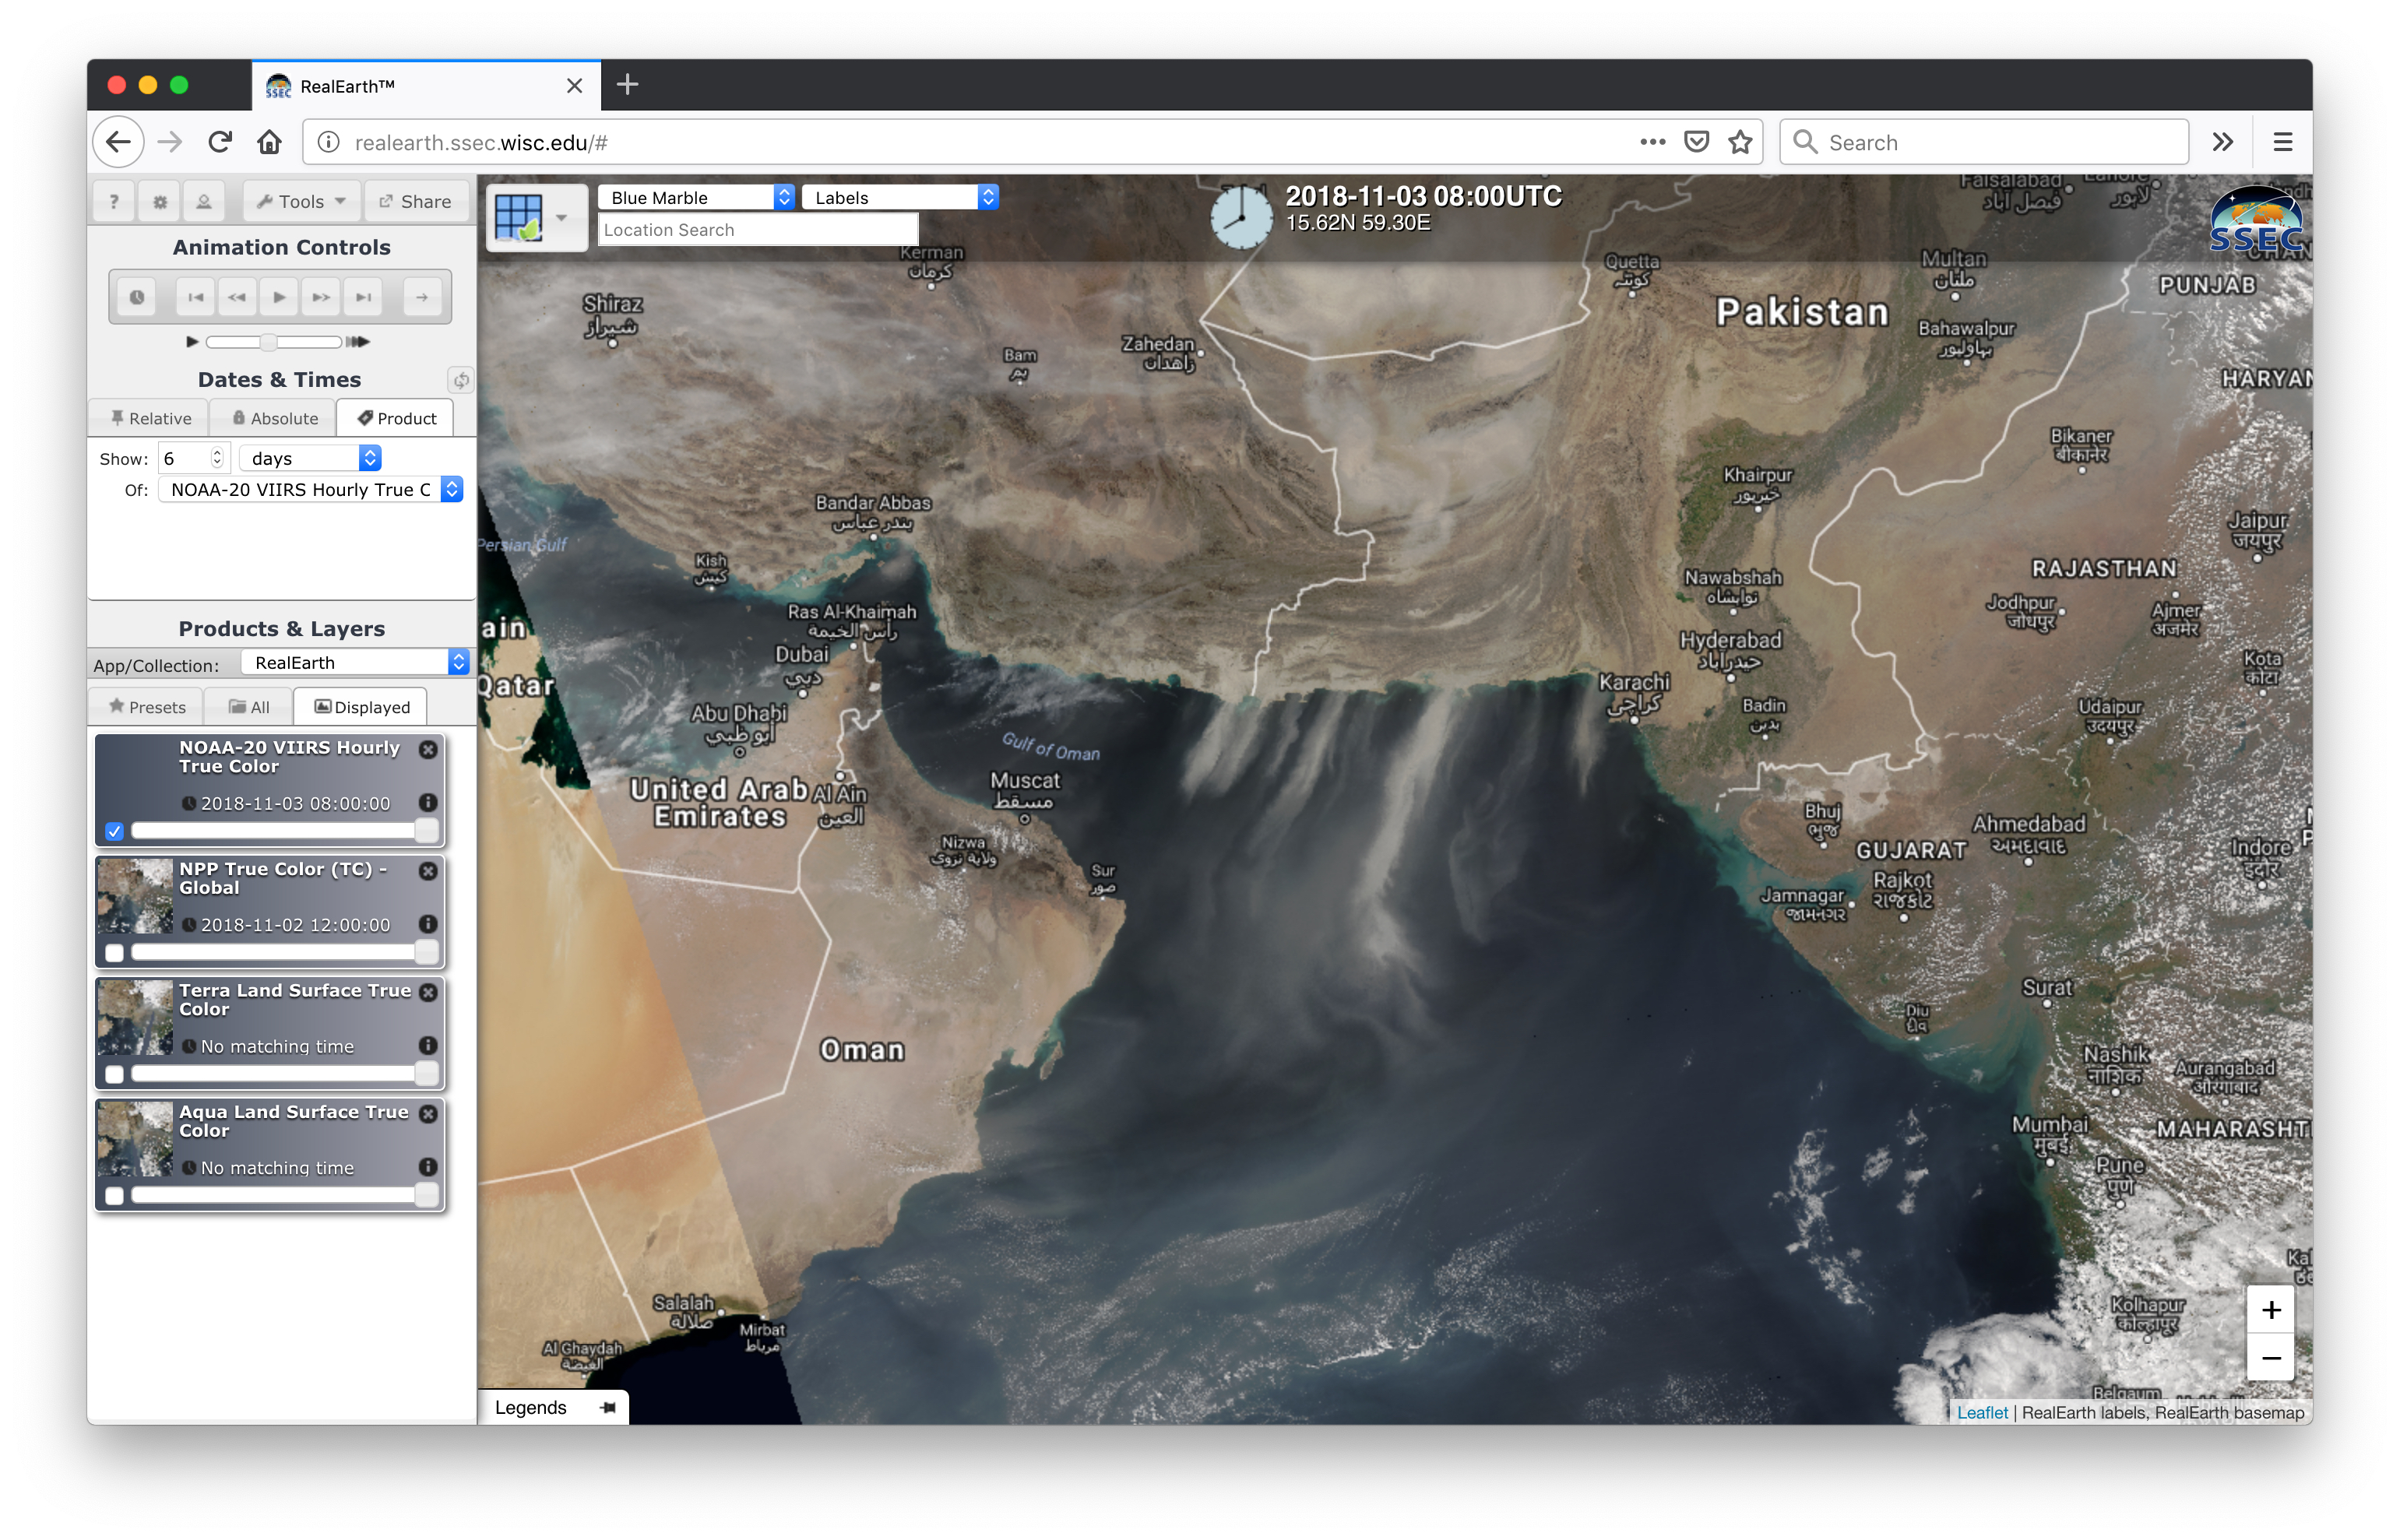2400x1540 pixels.
Task: Open a new browser tab
Action: [x=627, y=85]
